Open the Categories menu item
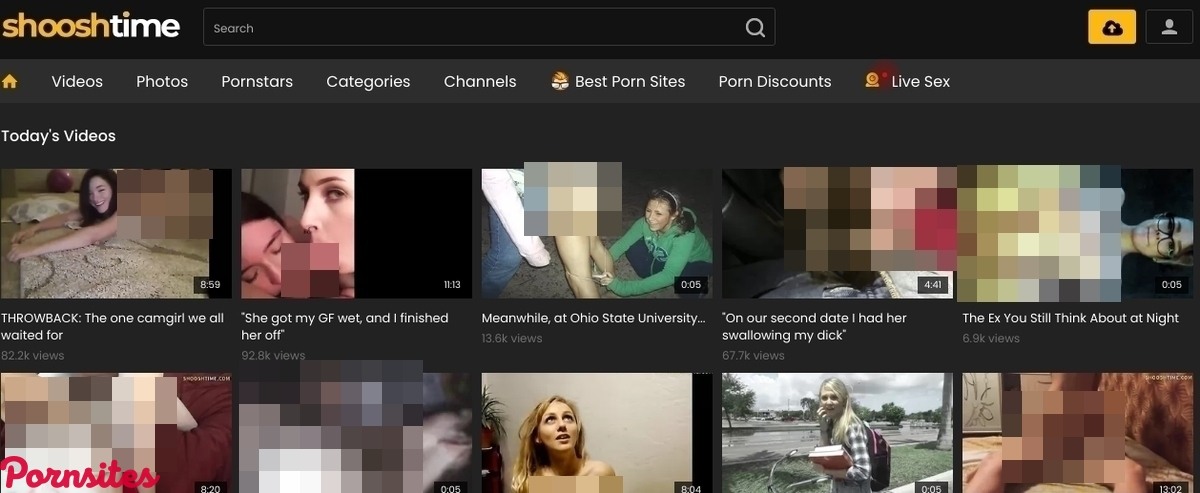Viewport: 1200px width, 493px height. tap(368, 82)
